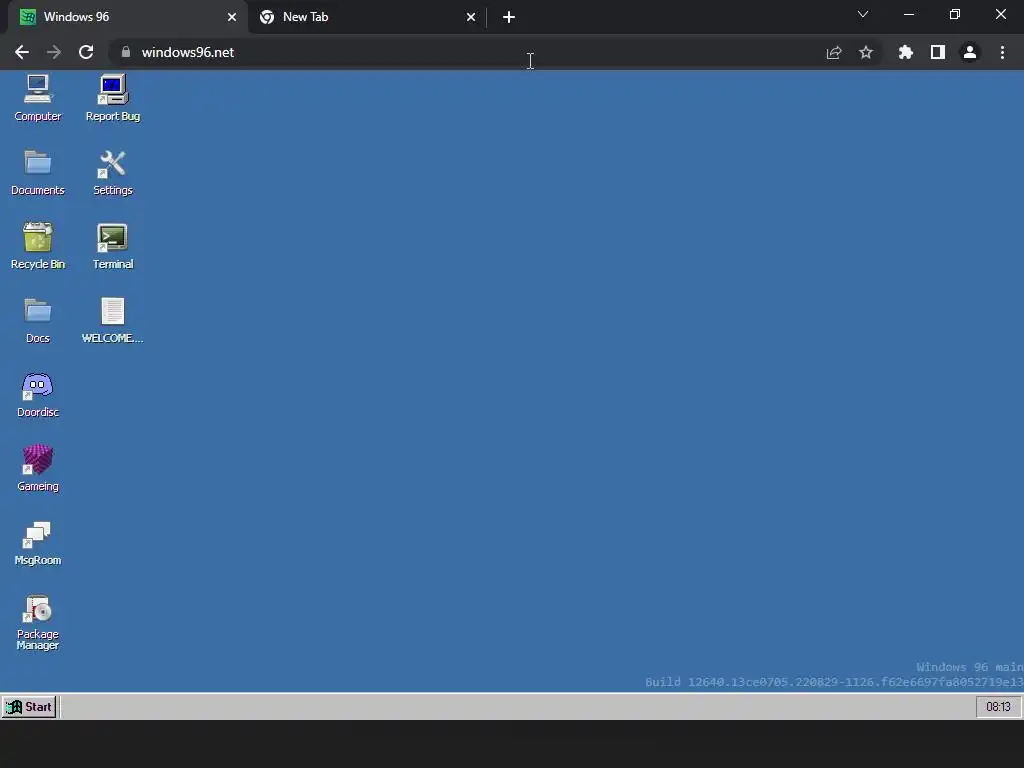Reload the windows96.net page
Screen dimensions: 1024x768
tap(86, 52)
